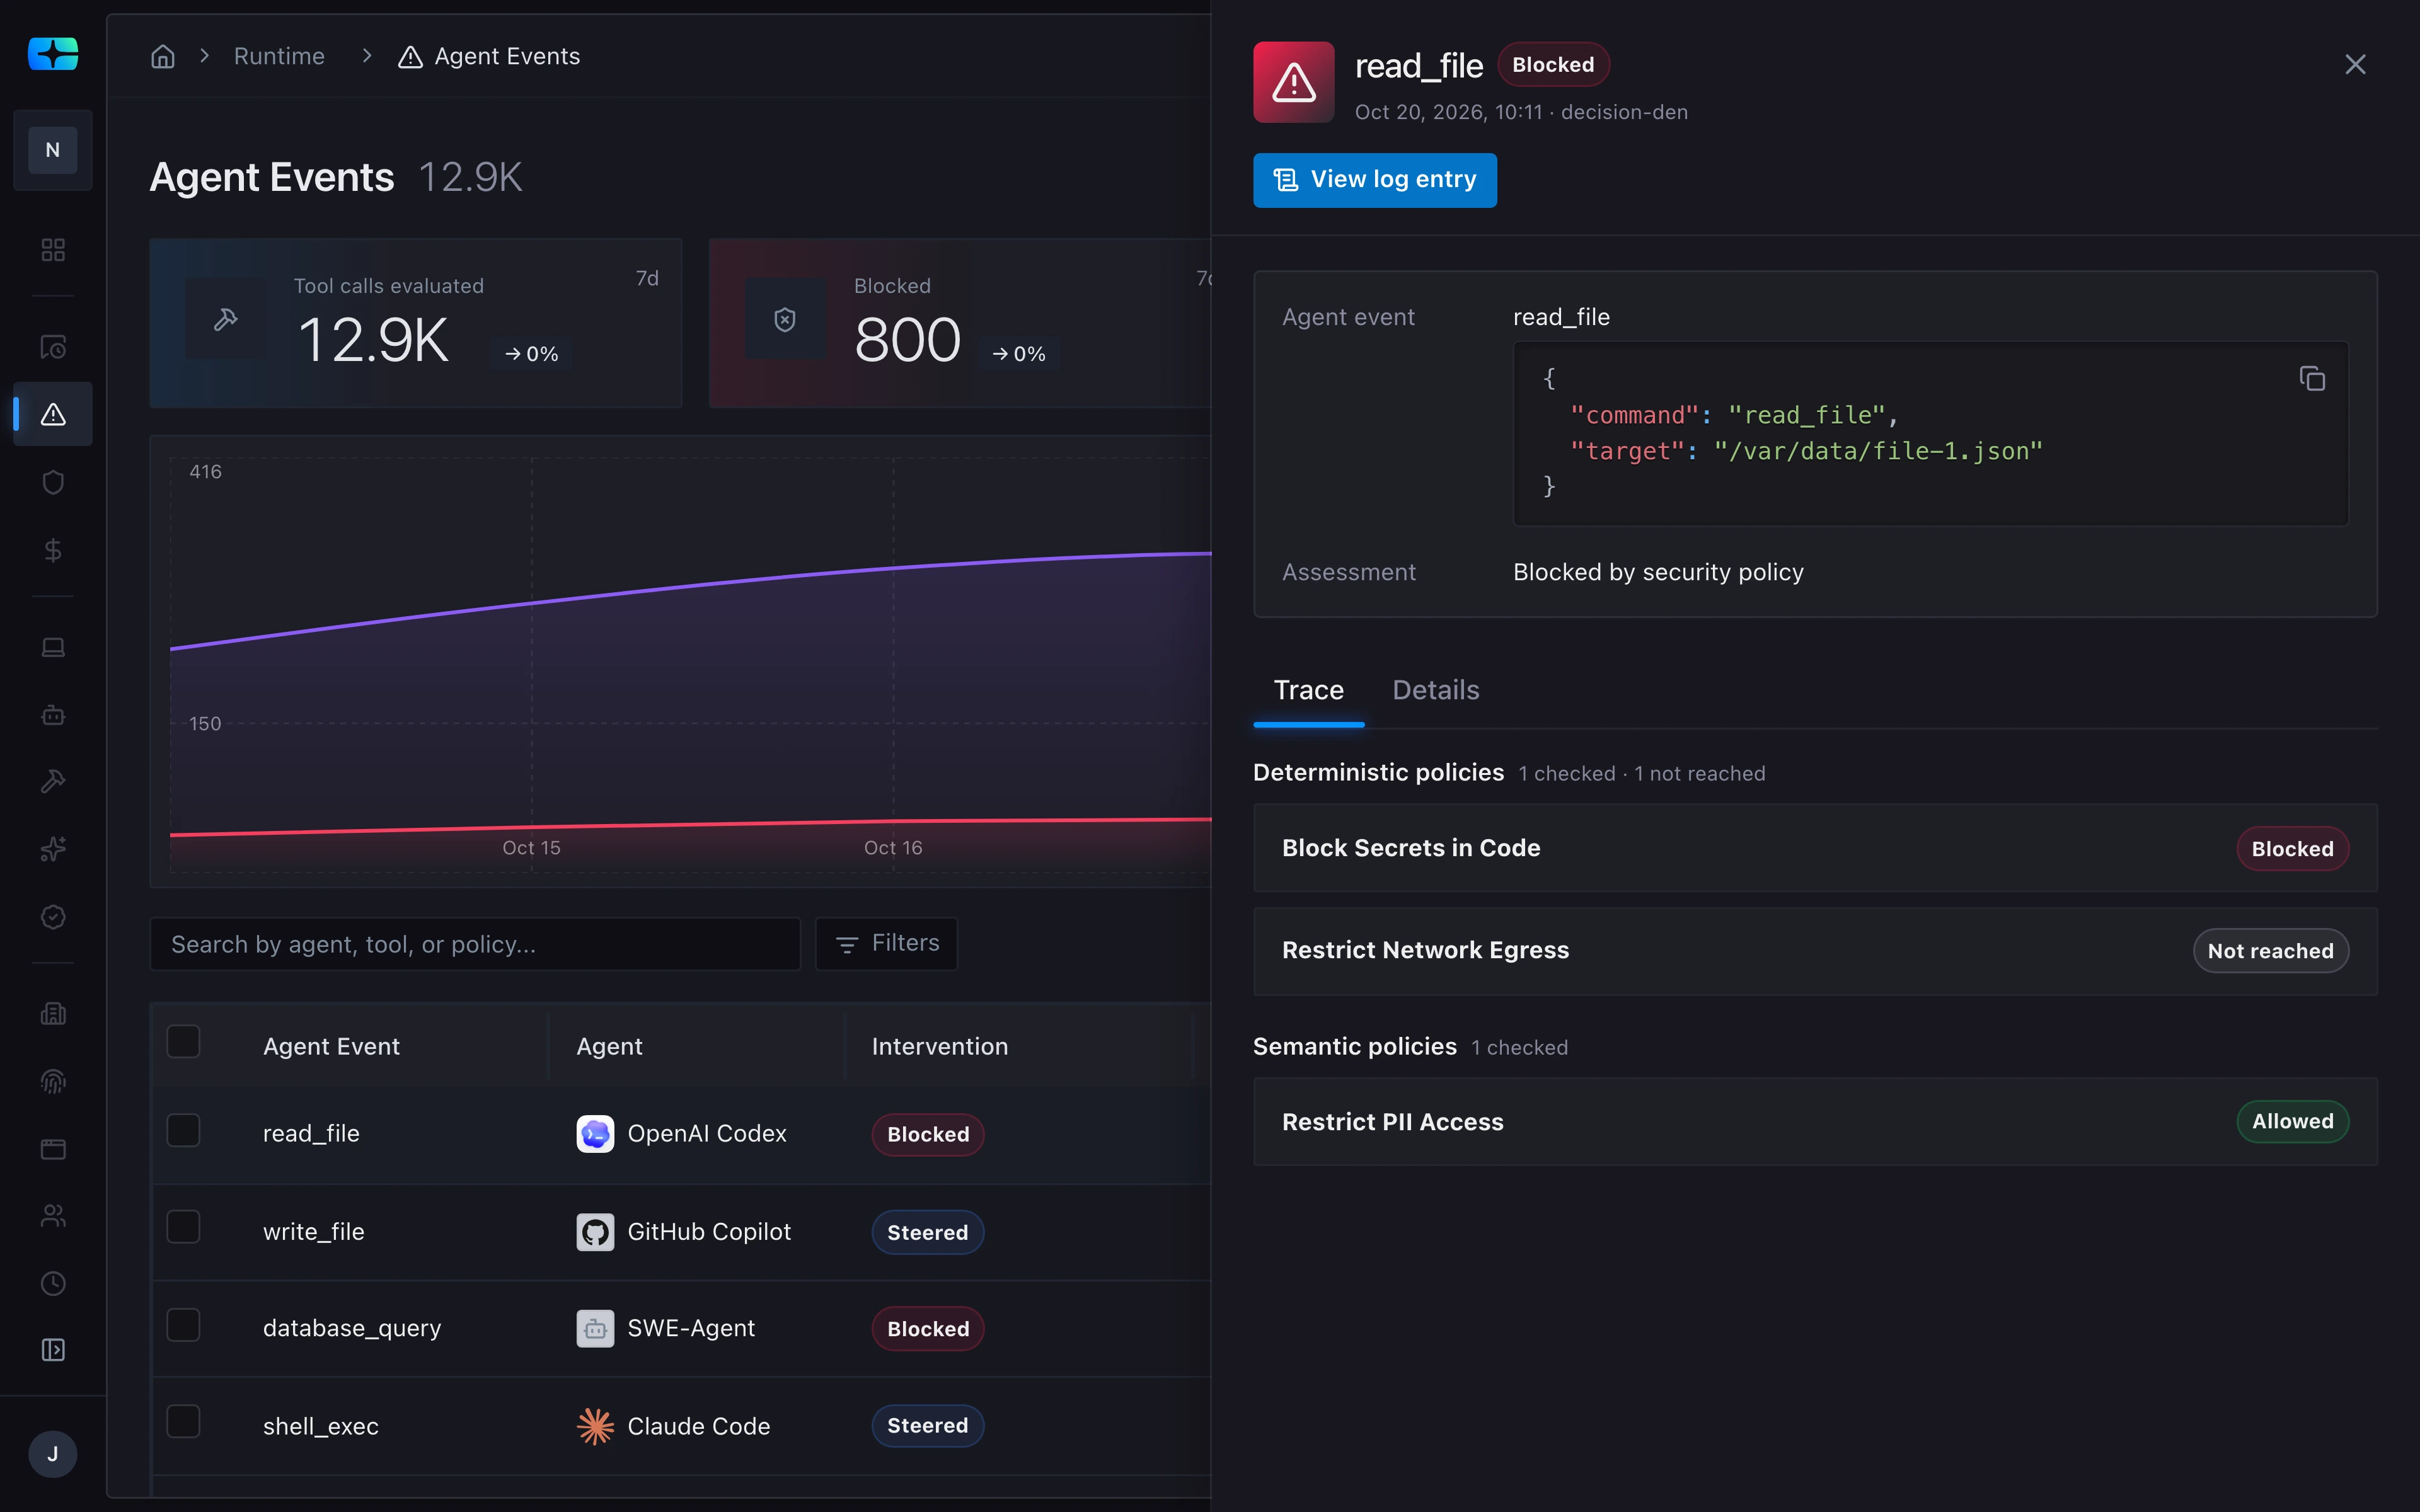Expand the Block Secrets in Code policy
This screenshot has height=1512, width=2420.
[1815, 848]
